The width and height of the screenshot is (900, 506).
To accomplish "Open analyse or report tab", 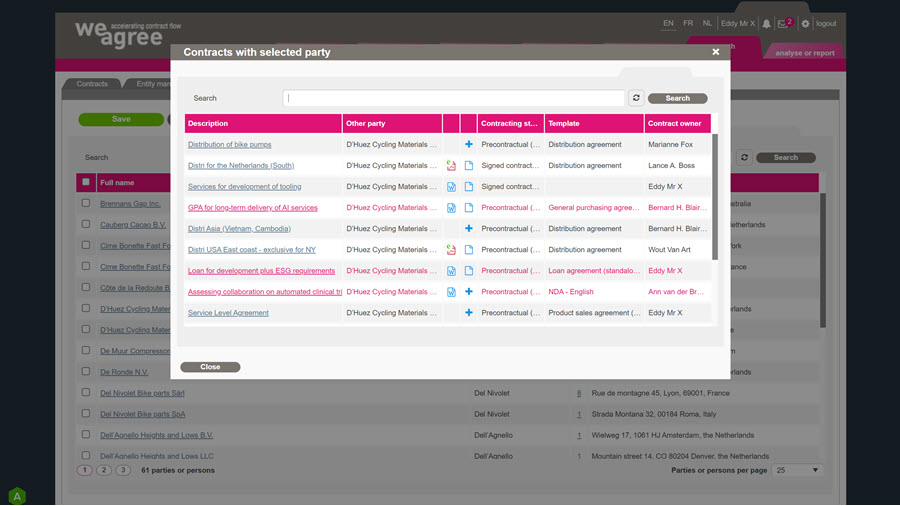I will pos(805,53).
